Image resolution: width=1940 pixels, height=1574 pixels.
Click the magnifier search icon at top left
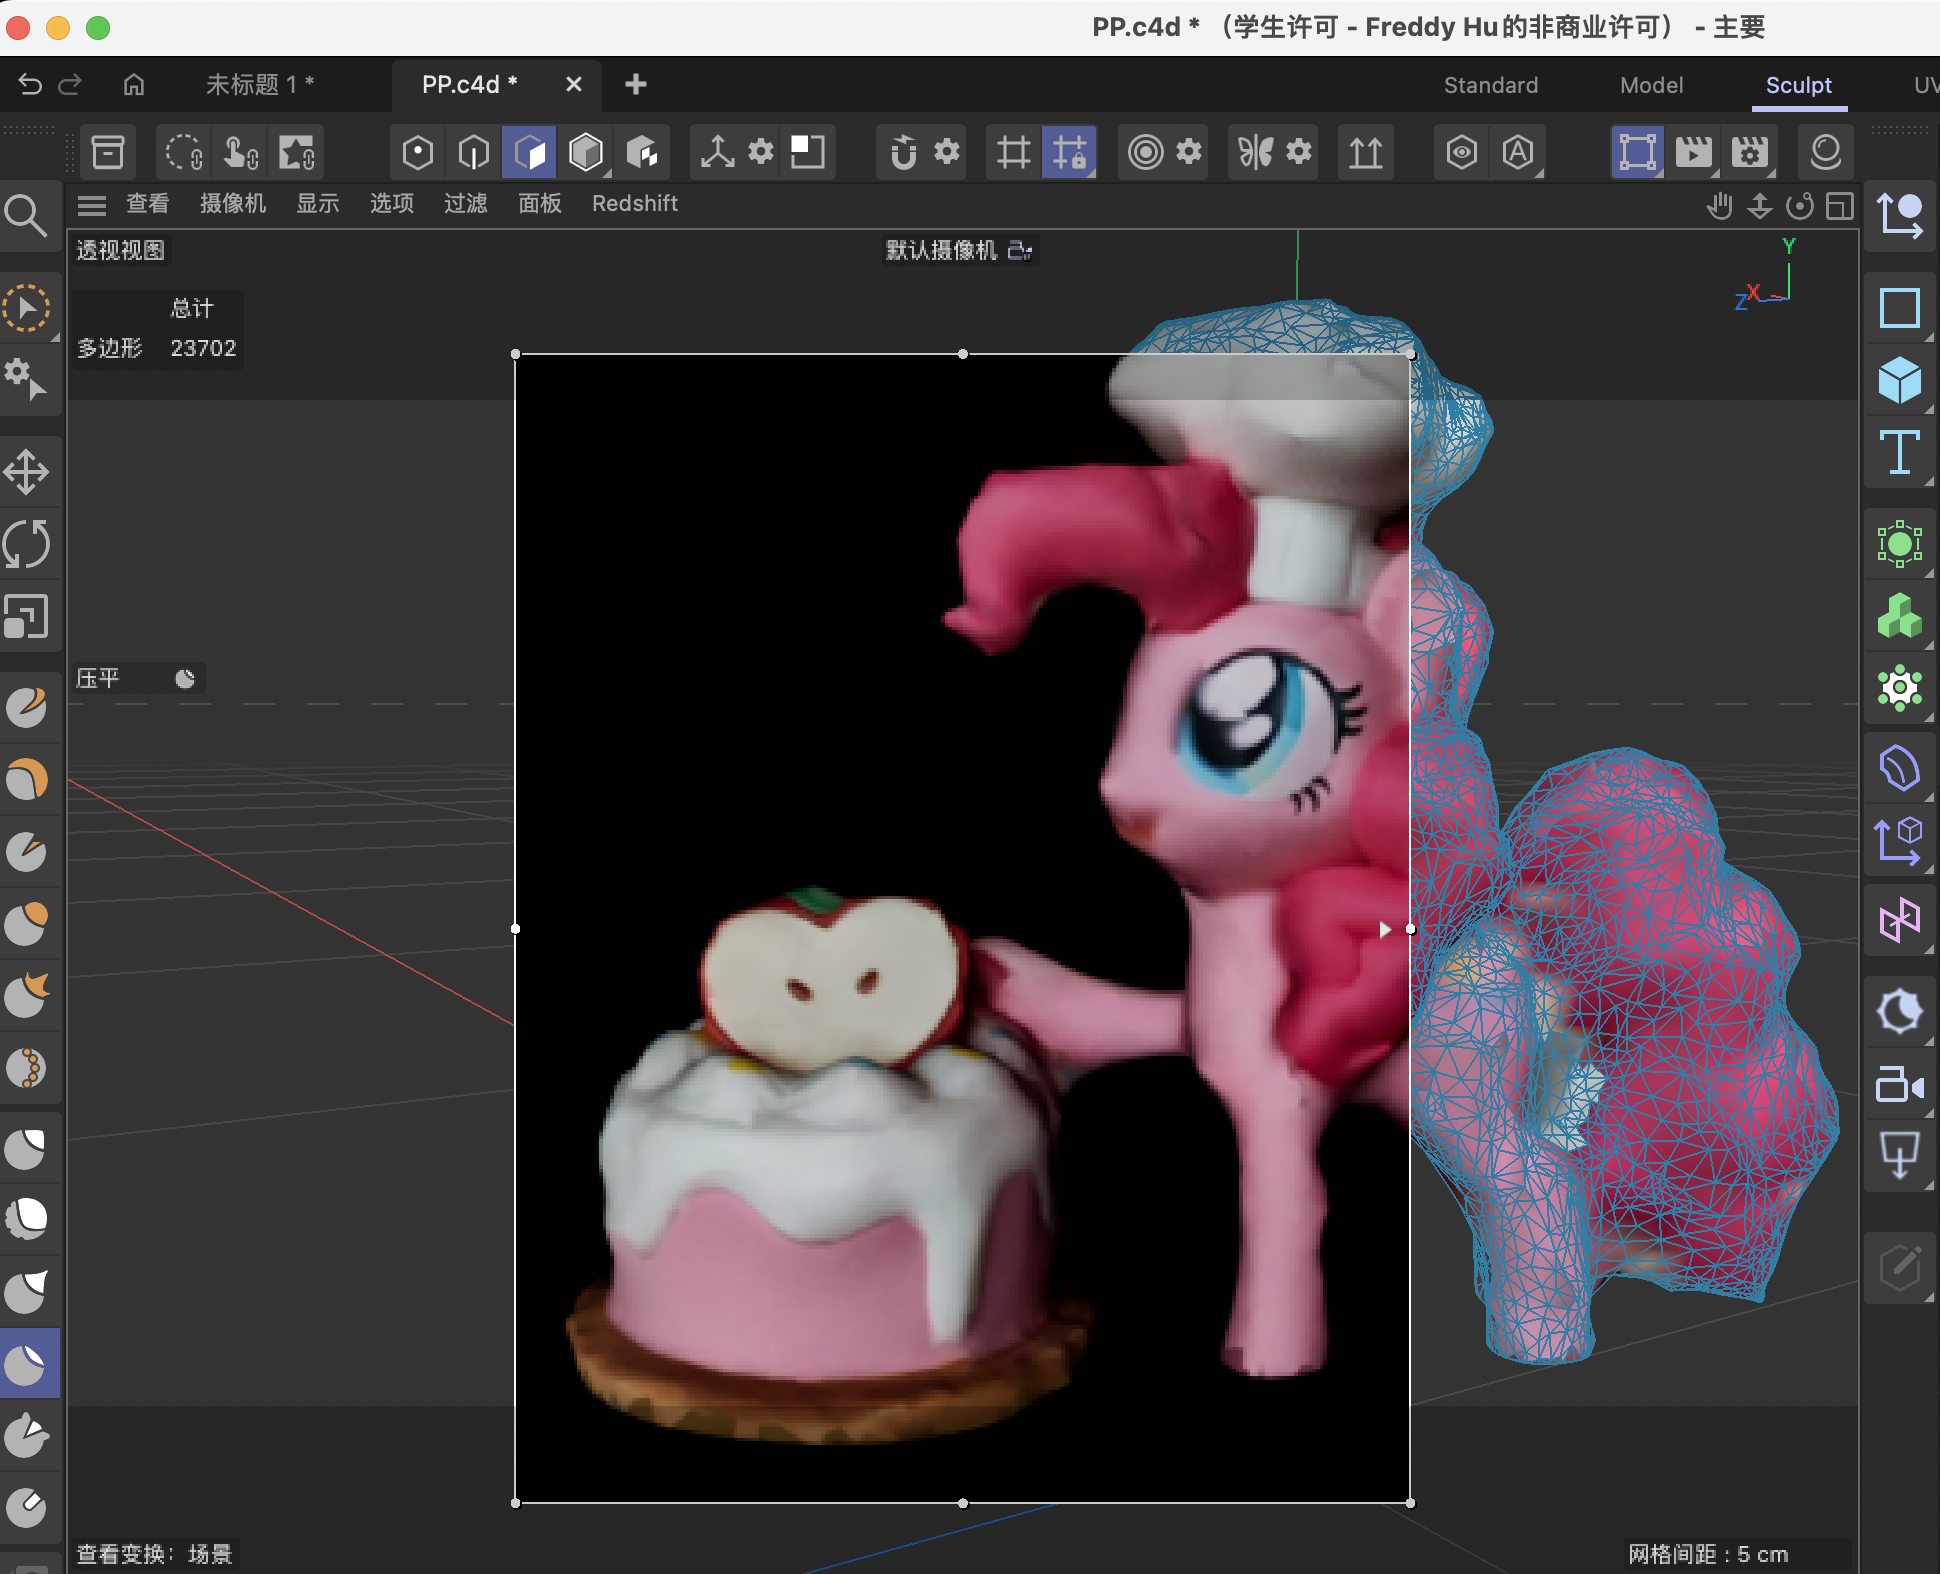click(28, 215)
